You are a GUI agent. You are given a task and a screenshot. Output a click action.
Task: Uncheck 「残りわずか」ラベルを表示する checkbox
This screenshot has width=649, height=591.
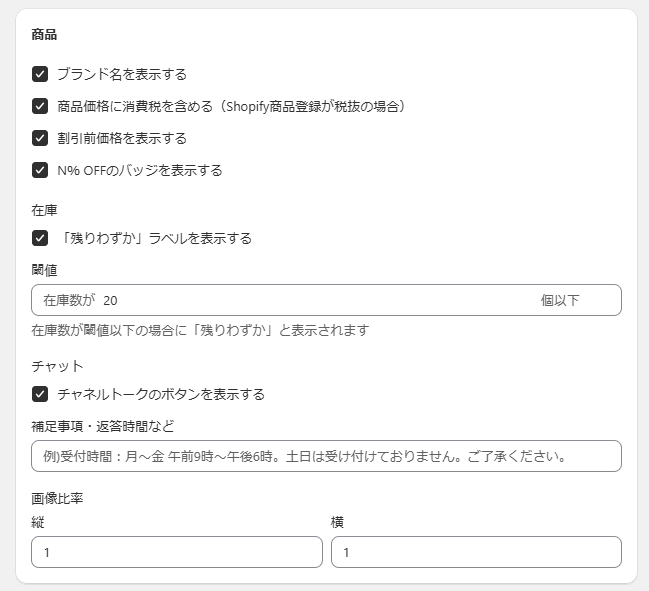pyautogui.click(x=40, y=238)
